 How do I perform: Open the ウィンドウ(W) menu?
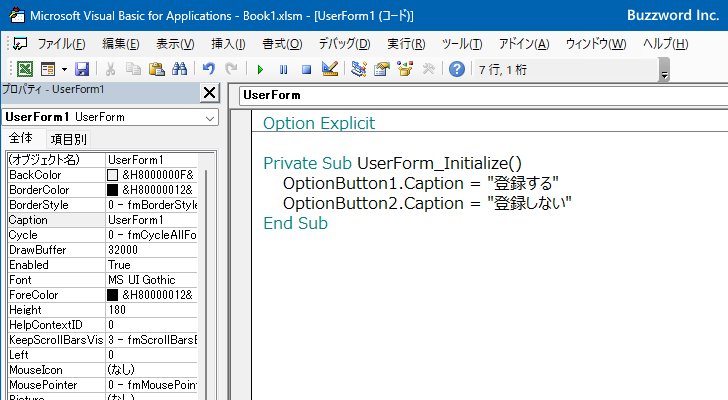[596, 44]
